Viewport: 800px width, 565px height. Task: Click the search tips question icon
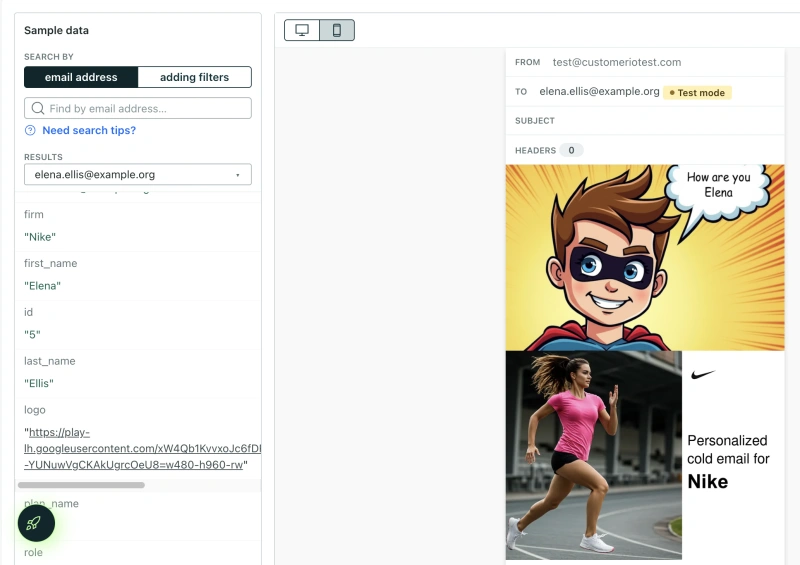tap(30, 130)
